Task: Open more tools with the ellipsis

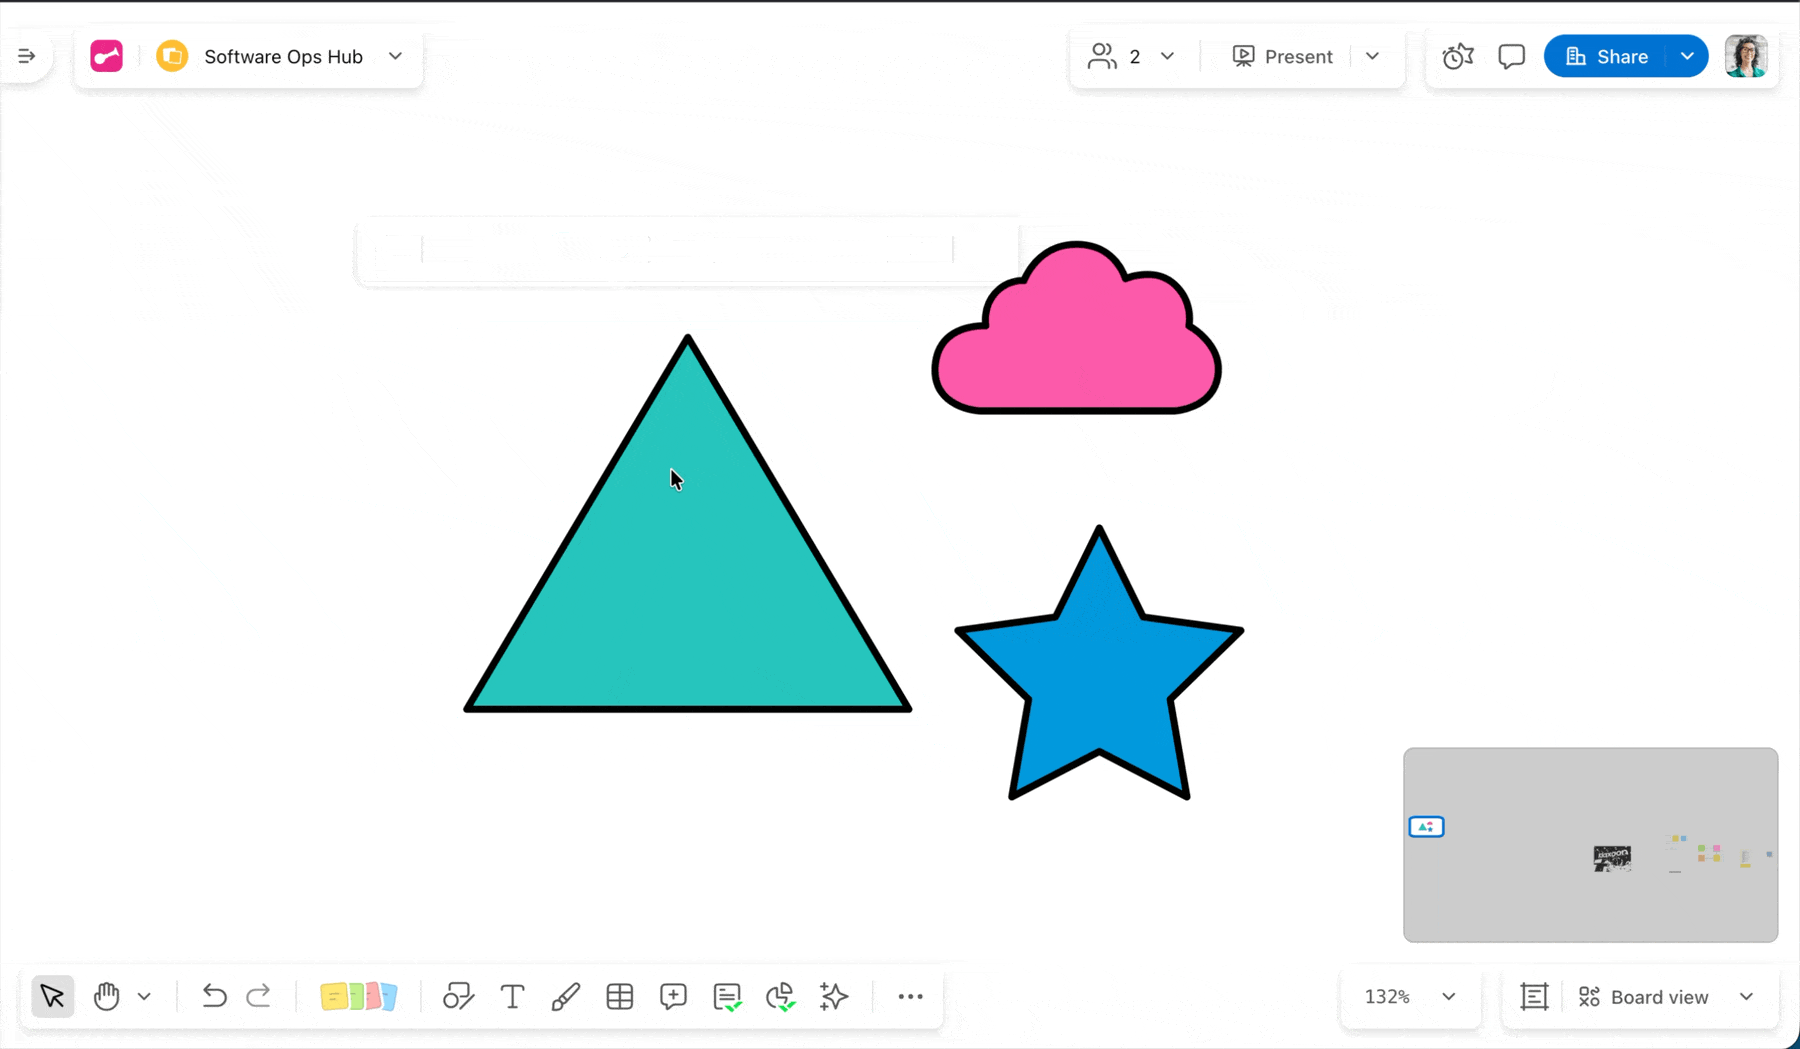Action: [910, 997]
